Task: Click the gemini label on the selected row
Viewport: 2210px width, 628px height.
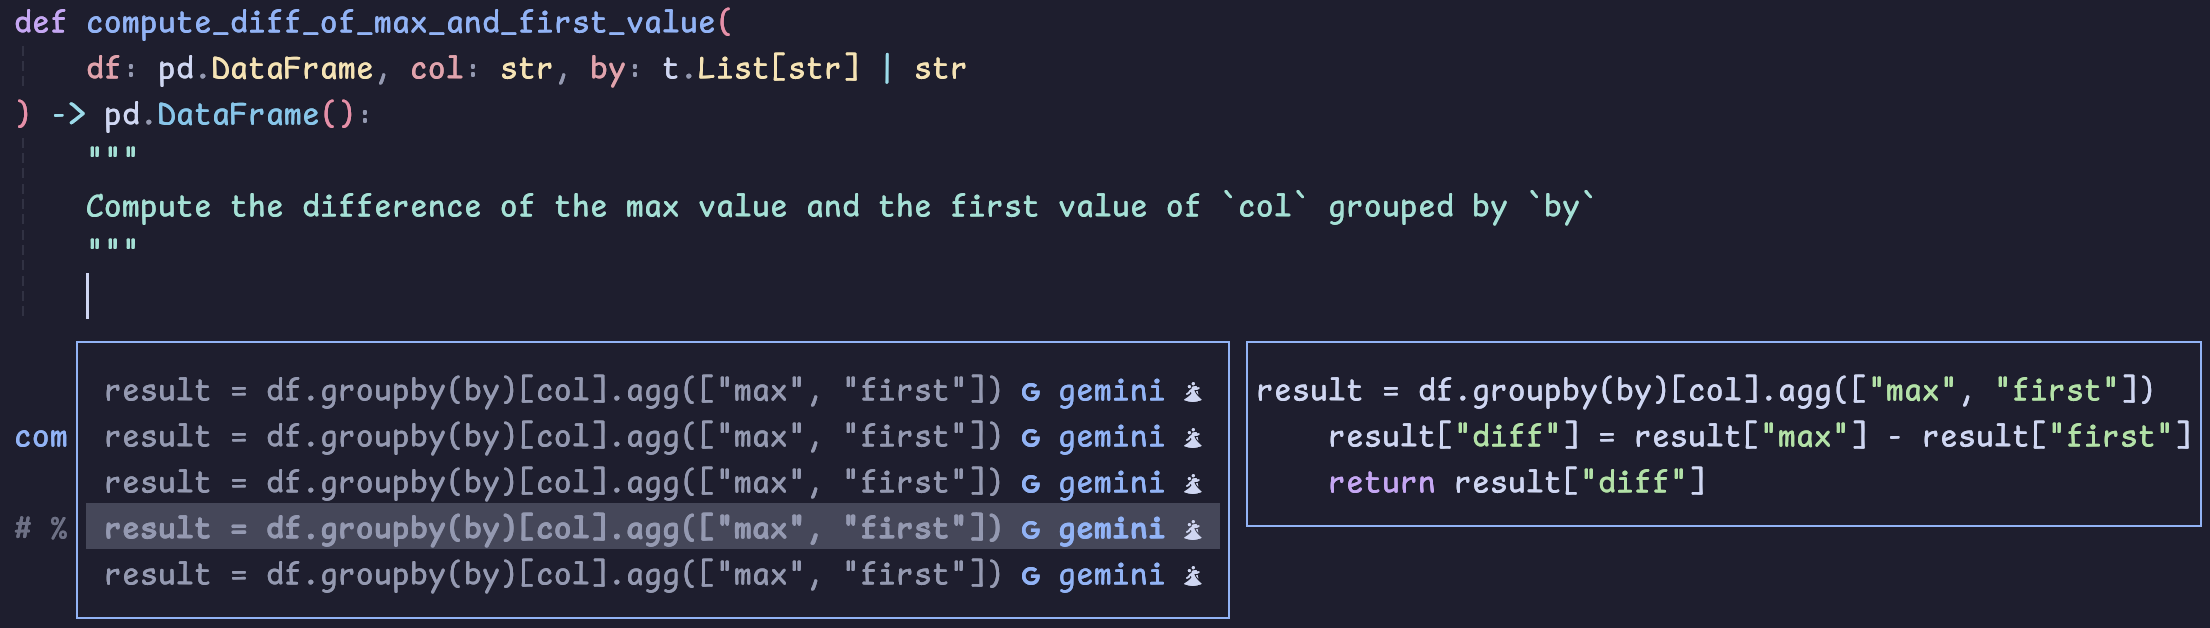Action: point(1110,529)
